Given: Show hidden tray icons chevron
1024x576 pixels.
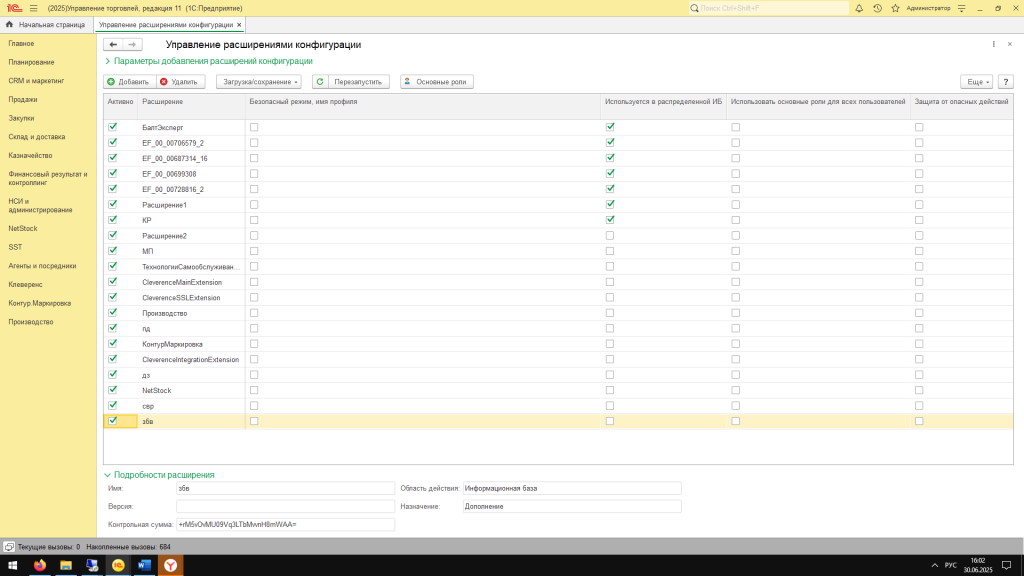Looking at the screenshot, I should pos(935,566).
